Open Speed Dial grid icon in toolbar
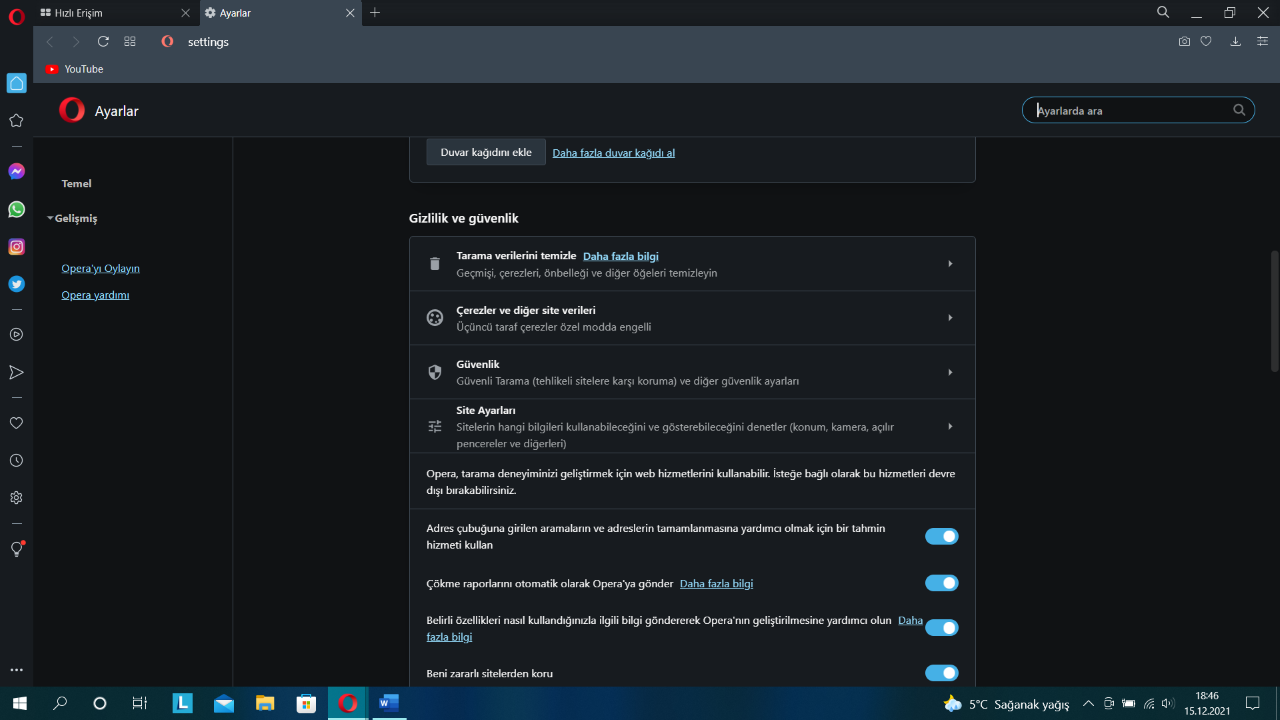This screenshot has height=720, width=1280. pos(130,41)
